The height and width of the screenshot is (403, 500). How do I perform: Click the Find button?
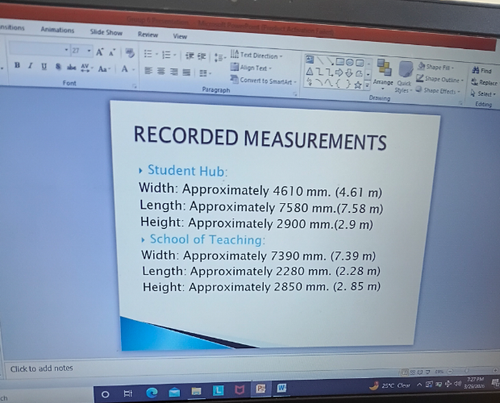tap(482, 70)
